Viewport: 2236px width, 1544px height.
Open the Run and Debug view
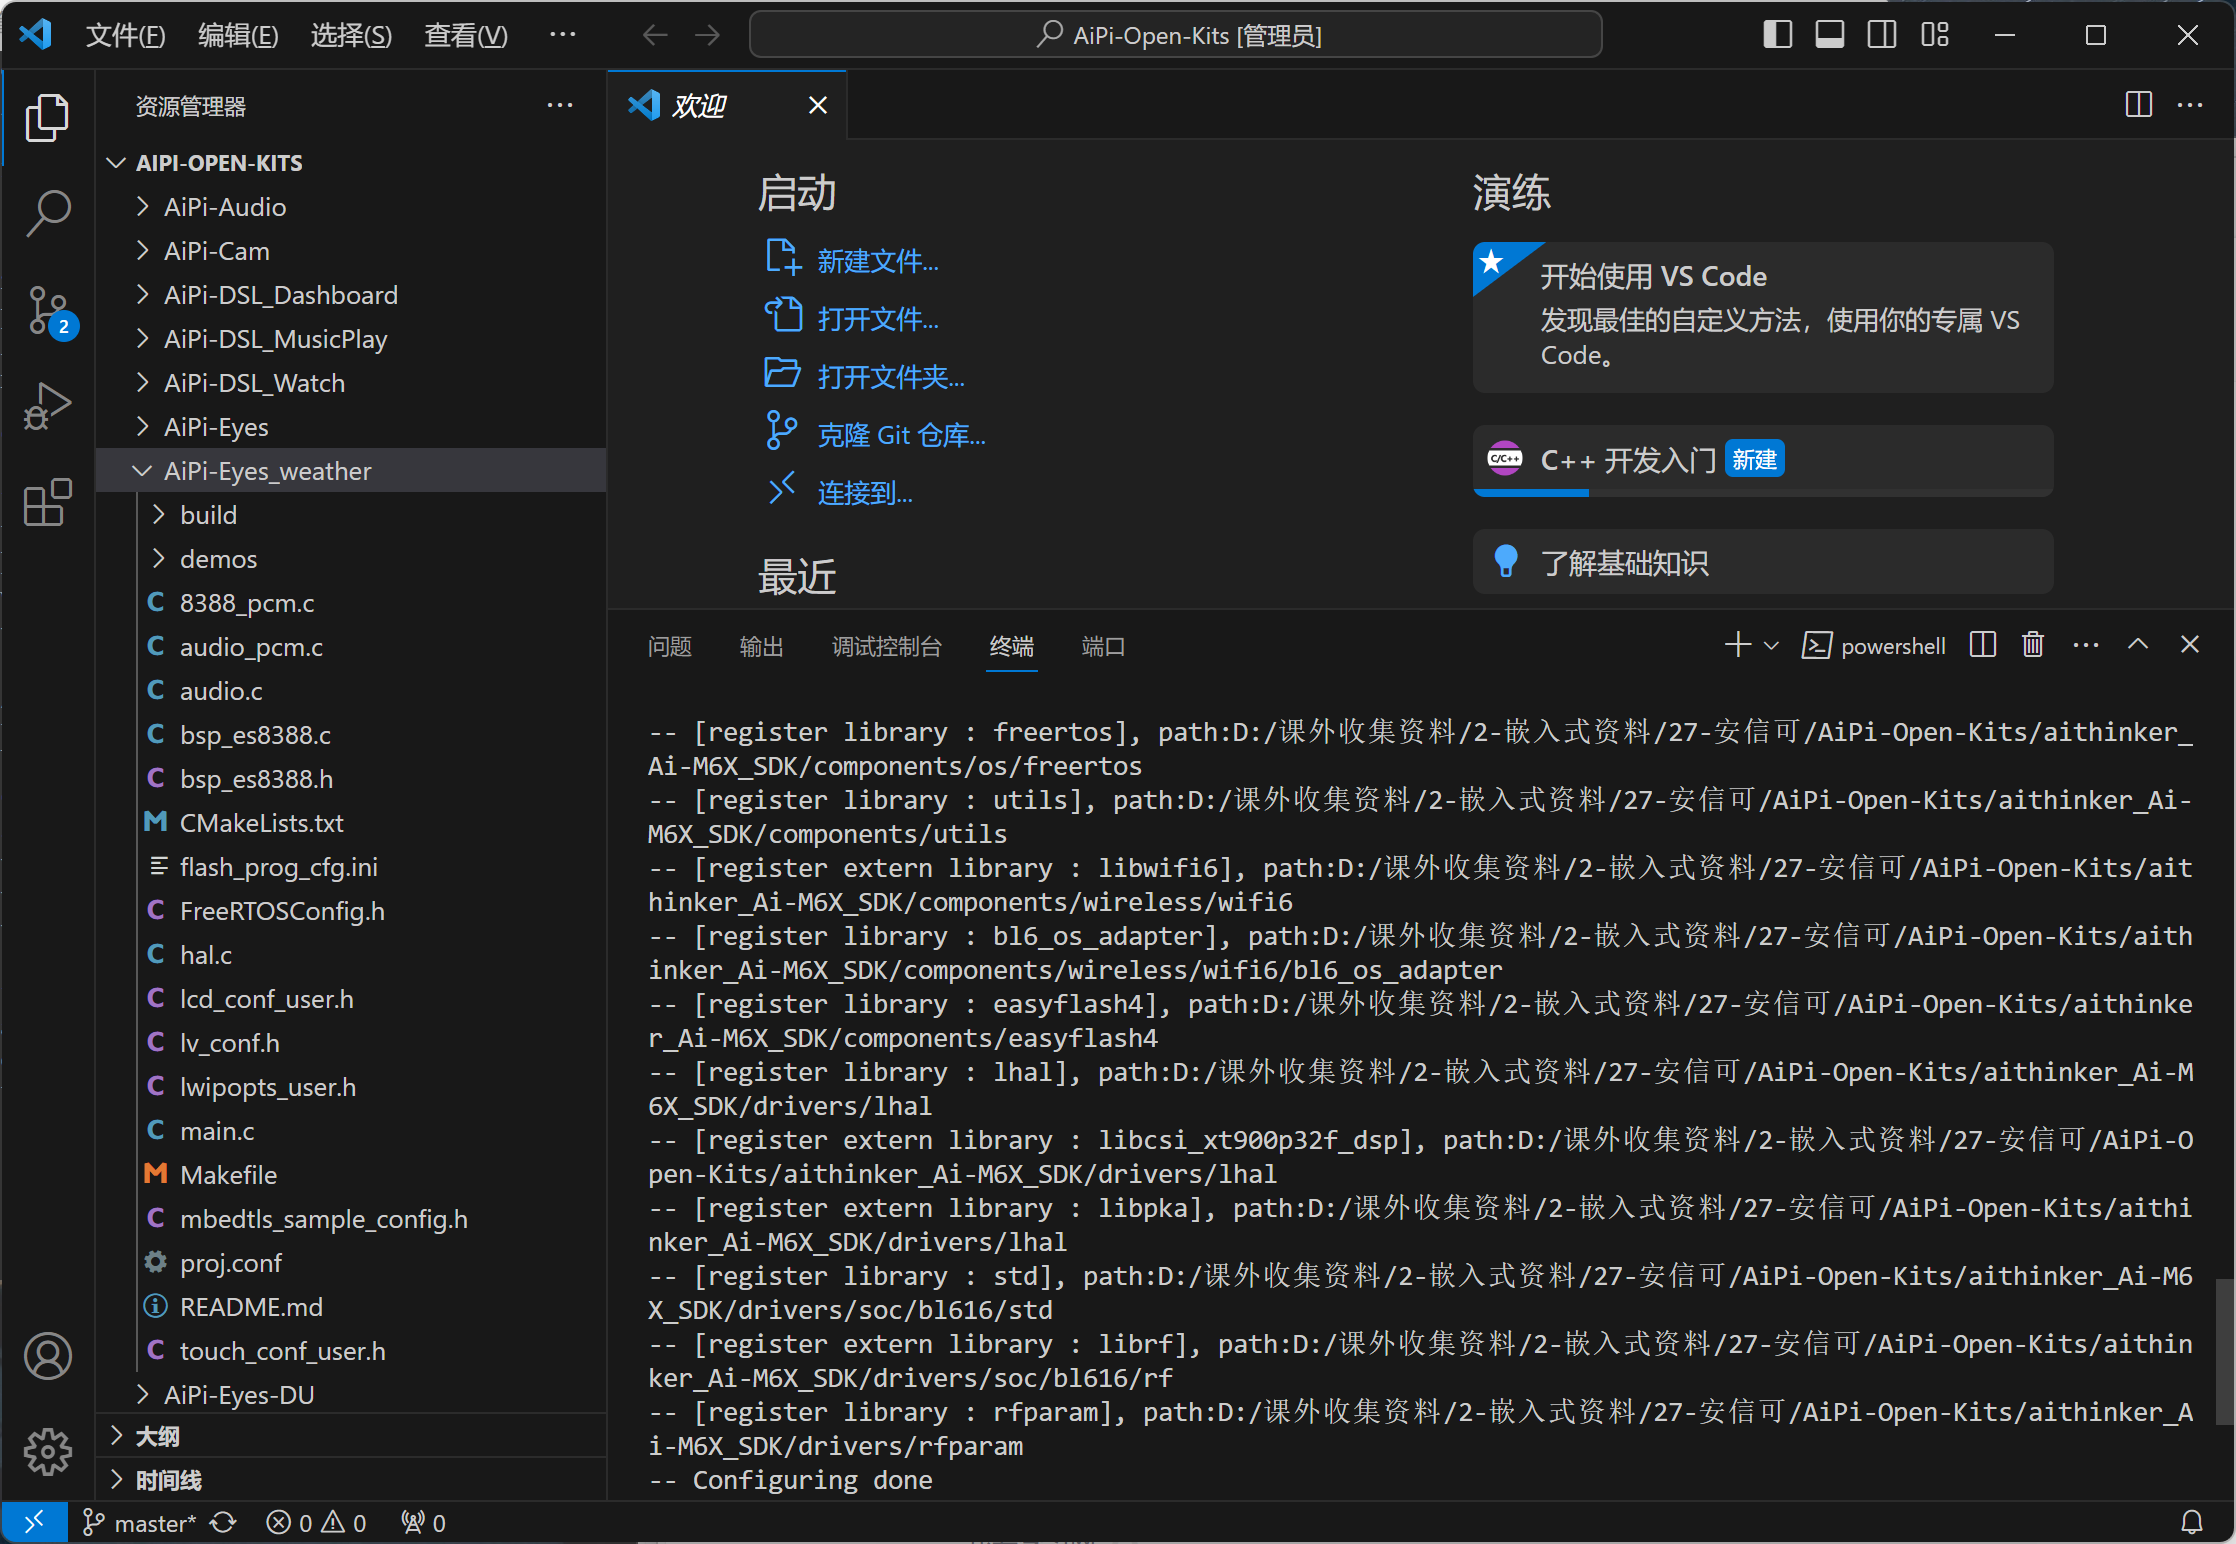click(x=47, y=406)
